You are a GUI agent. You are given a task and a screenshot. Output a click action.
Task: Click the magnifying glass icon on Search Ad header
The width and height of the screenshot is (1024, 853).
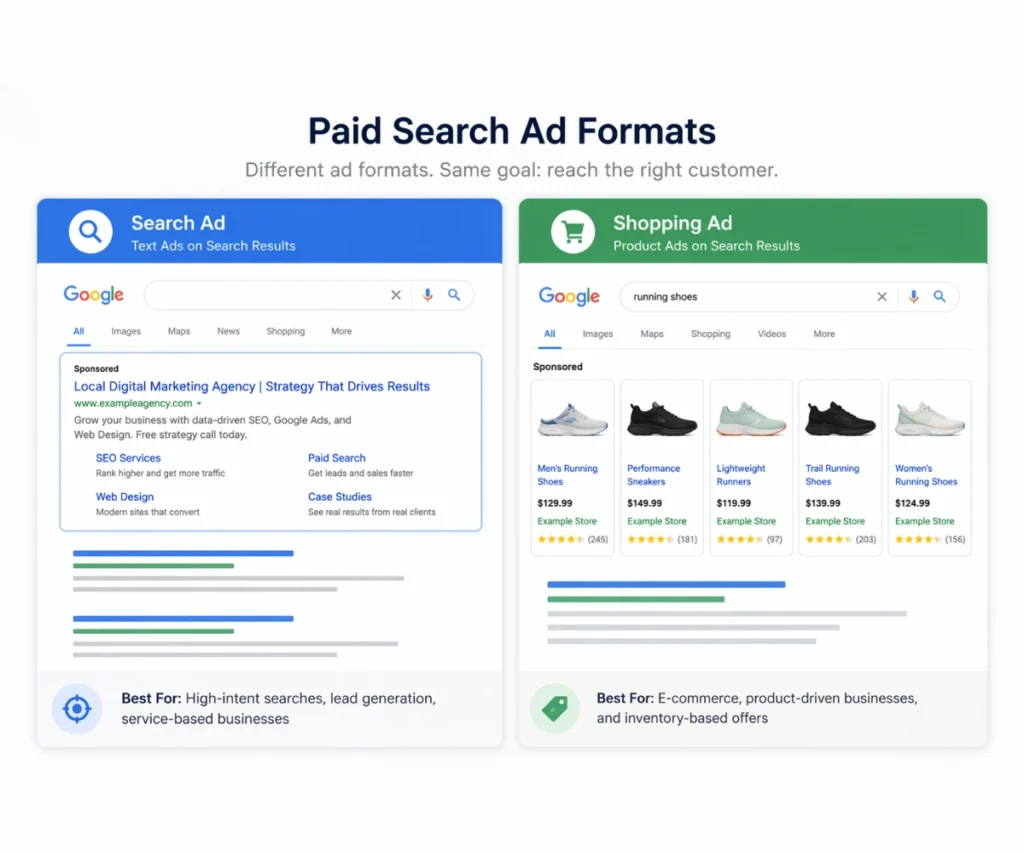click(90, 231)
